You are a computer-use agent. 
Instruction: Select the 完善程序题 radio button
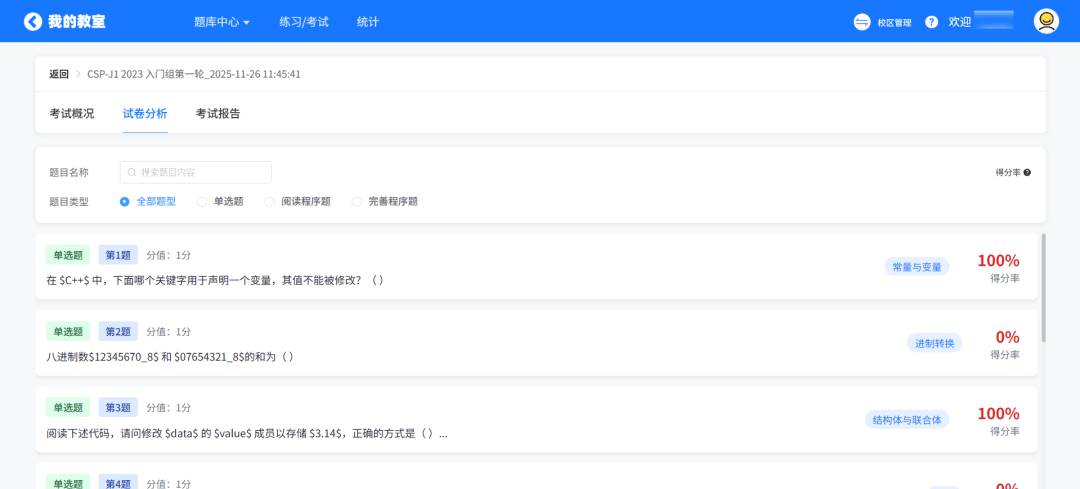pyautogui.click(x=357, y=202)
